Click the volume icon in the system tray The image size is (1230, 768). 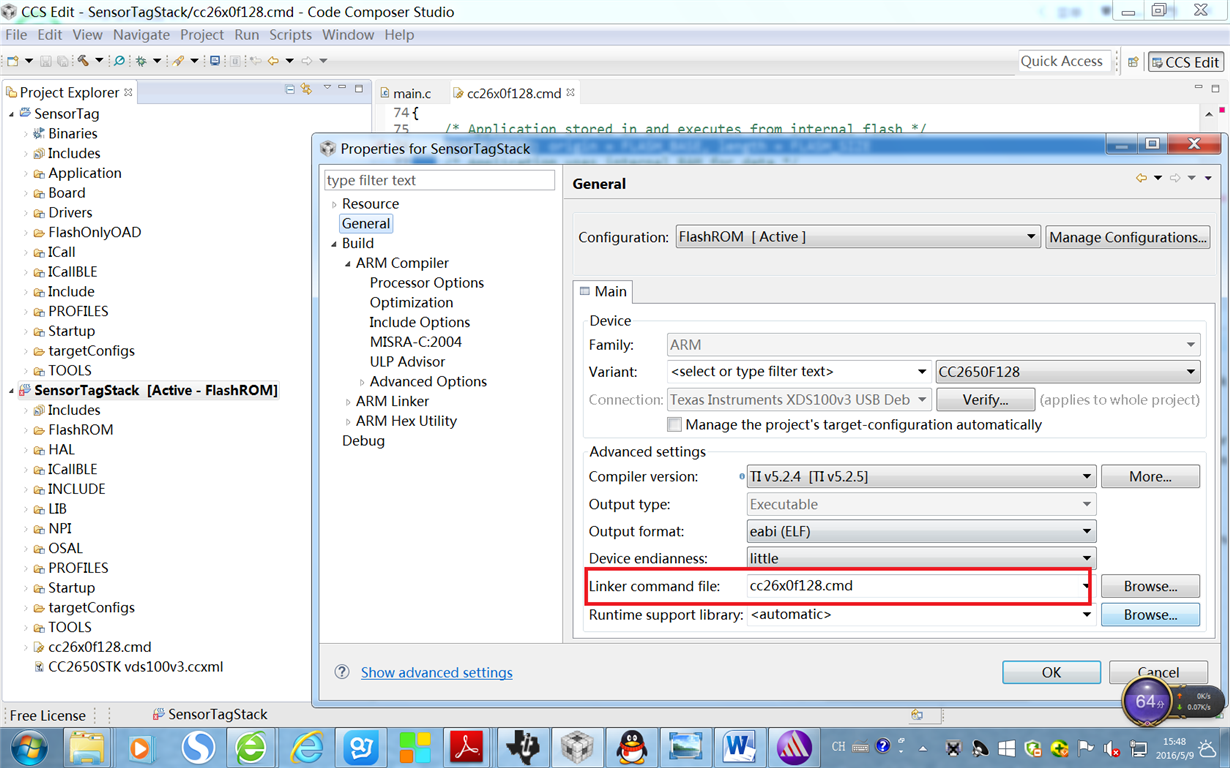pyautogui.click(x=1111, y=748)
